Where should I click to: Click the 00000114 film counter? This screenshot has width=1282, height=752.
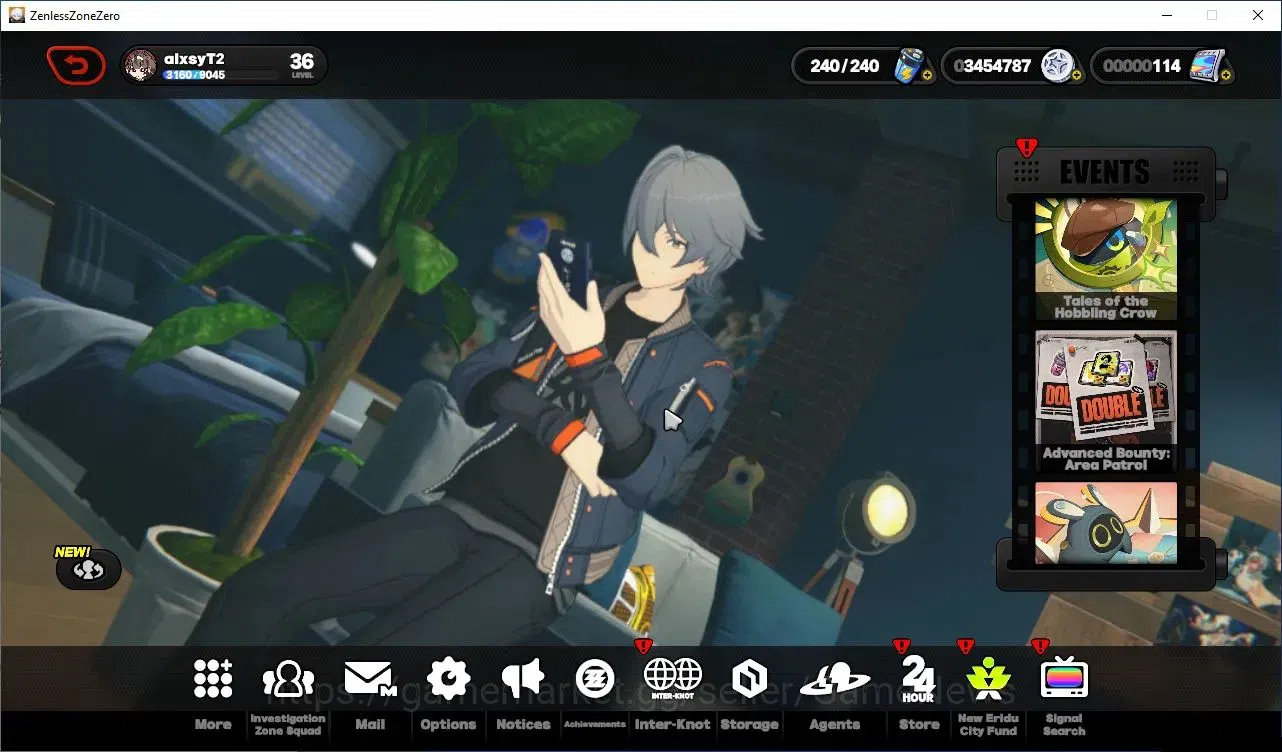click(x=1141, y=66)
